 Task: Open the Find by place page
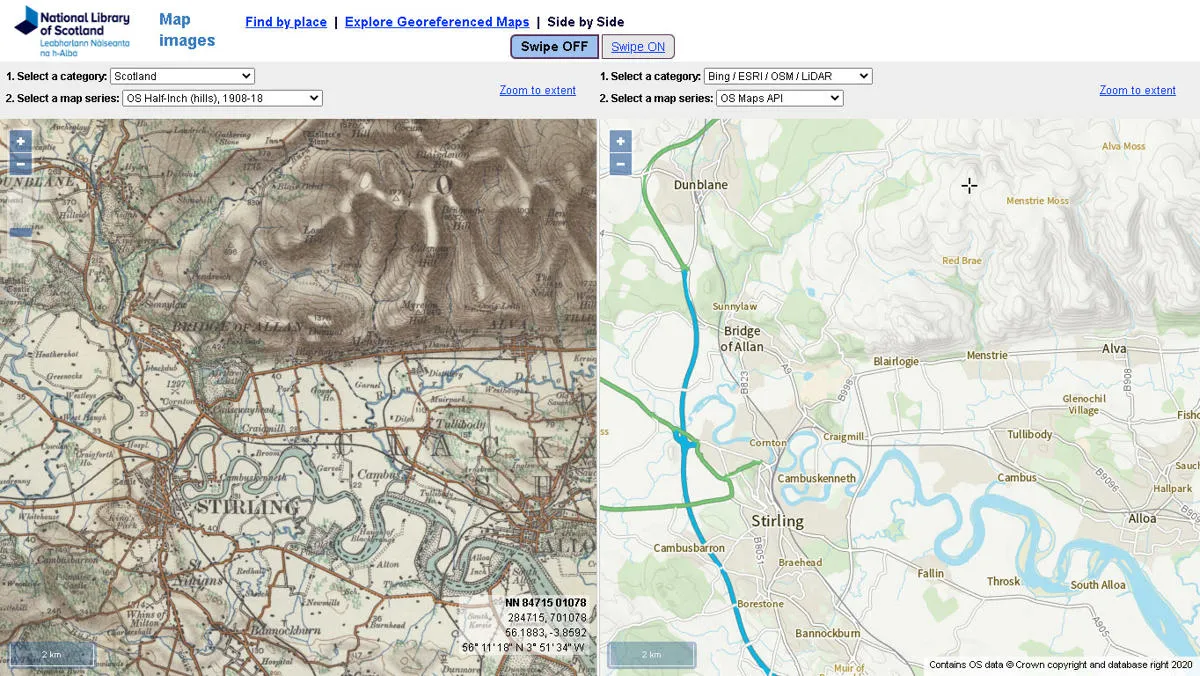[x=285, y=21]
